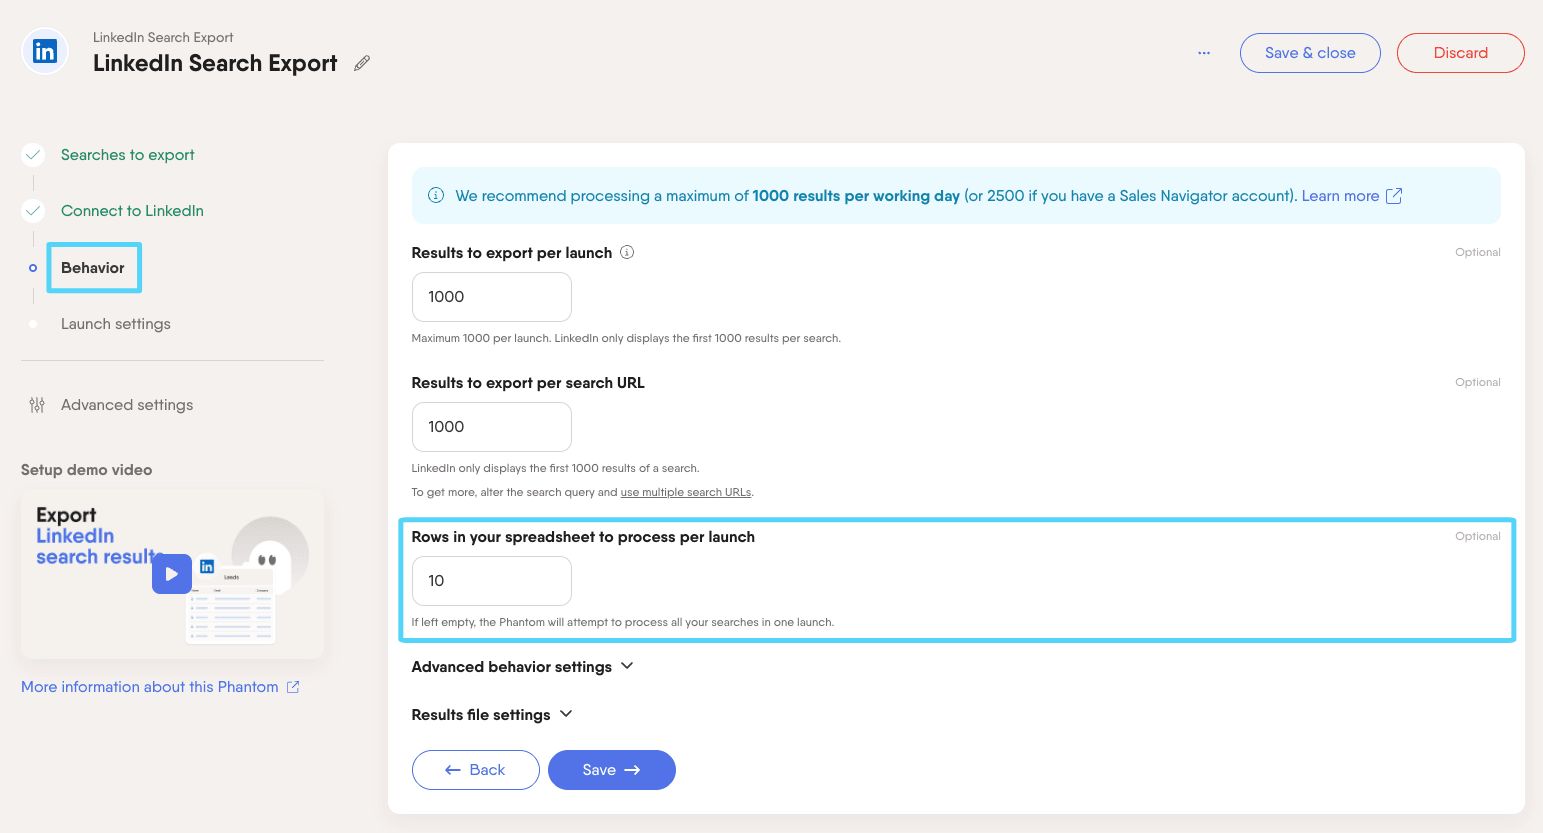Click info icon beside Results to export per launch
The width and height of the screenshot is (1543, 833).
pos(627,252)
